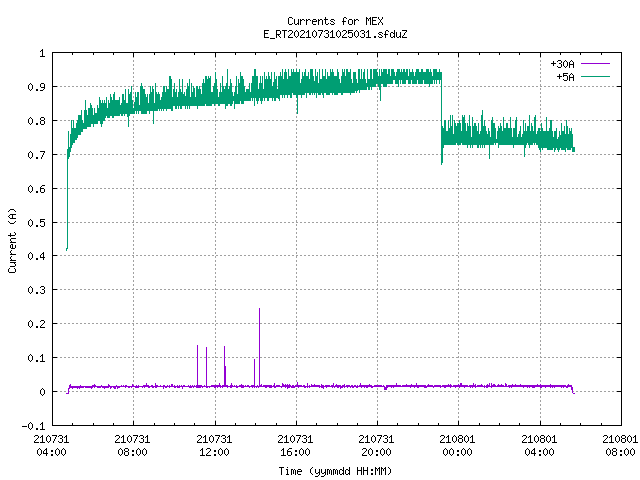Select the filename E_RT20210731025031.sfduZ subtitle
The height and width of the screenshot is (480, 640).
coord(335,34)
